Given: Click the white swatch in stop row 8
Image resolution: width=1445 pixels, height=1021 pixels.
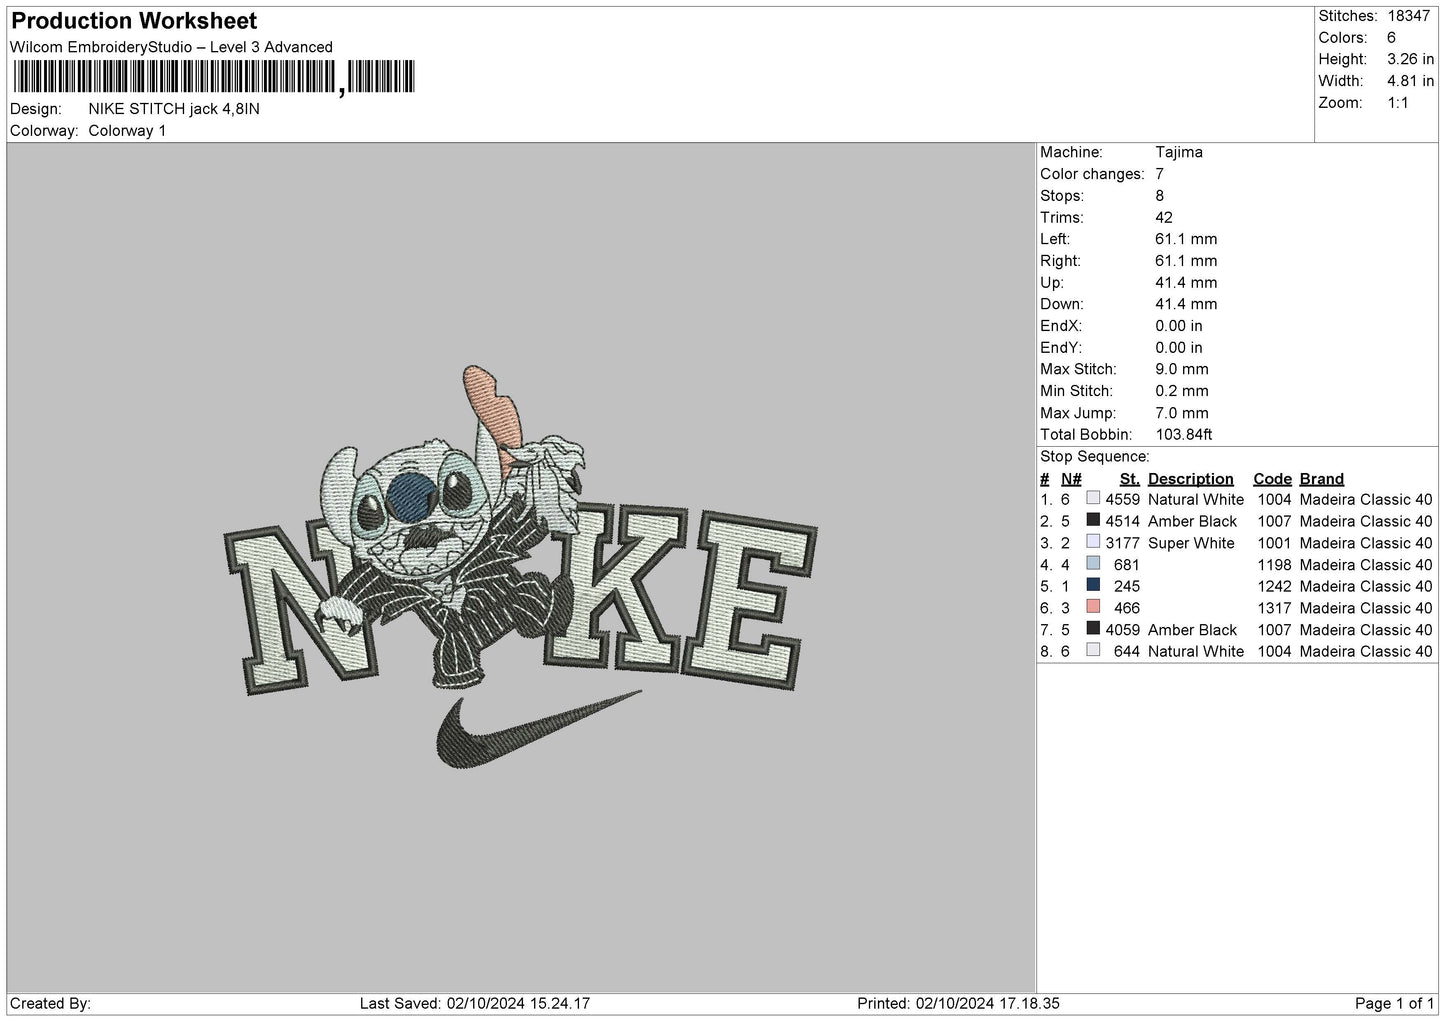Looking at the screenshot, I should (1093, 651).
